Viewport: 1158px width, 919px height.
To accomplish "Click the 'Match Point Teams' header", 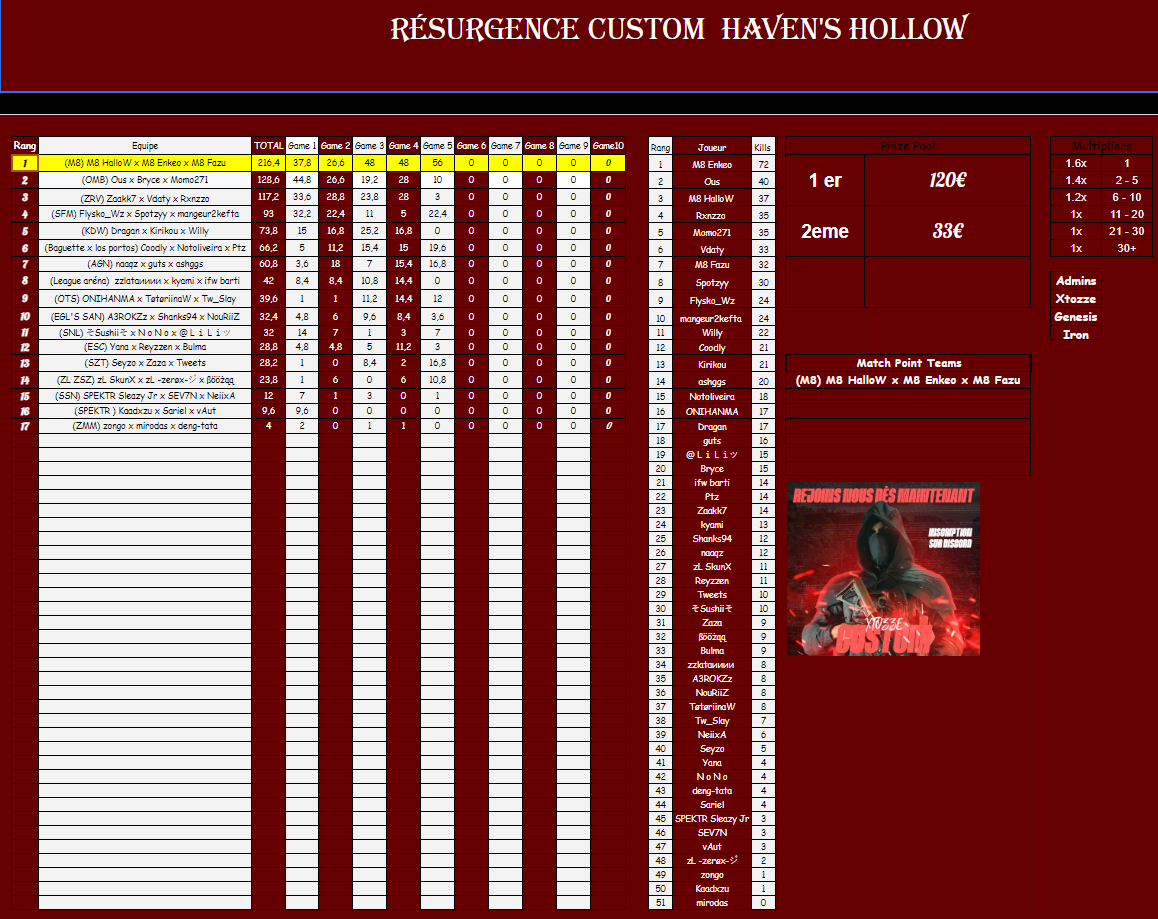I will 908,363.
